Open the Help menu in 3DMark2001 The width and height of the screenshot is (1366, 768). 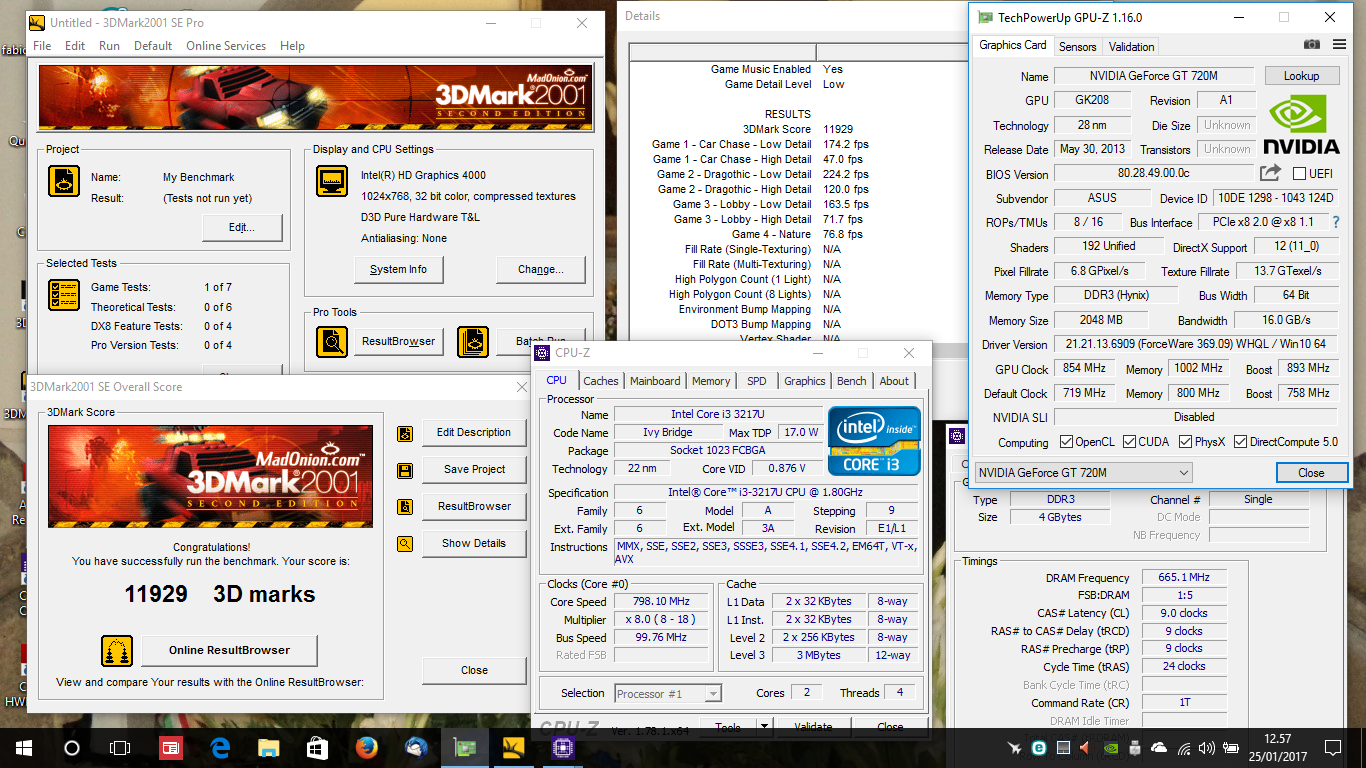pyautogui.click(x=292, y=46)
